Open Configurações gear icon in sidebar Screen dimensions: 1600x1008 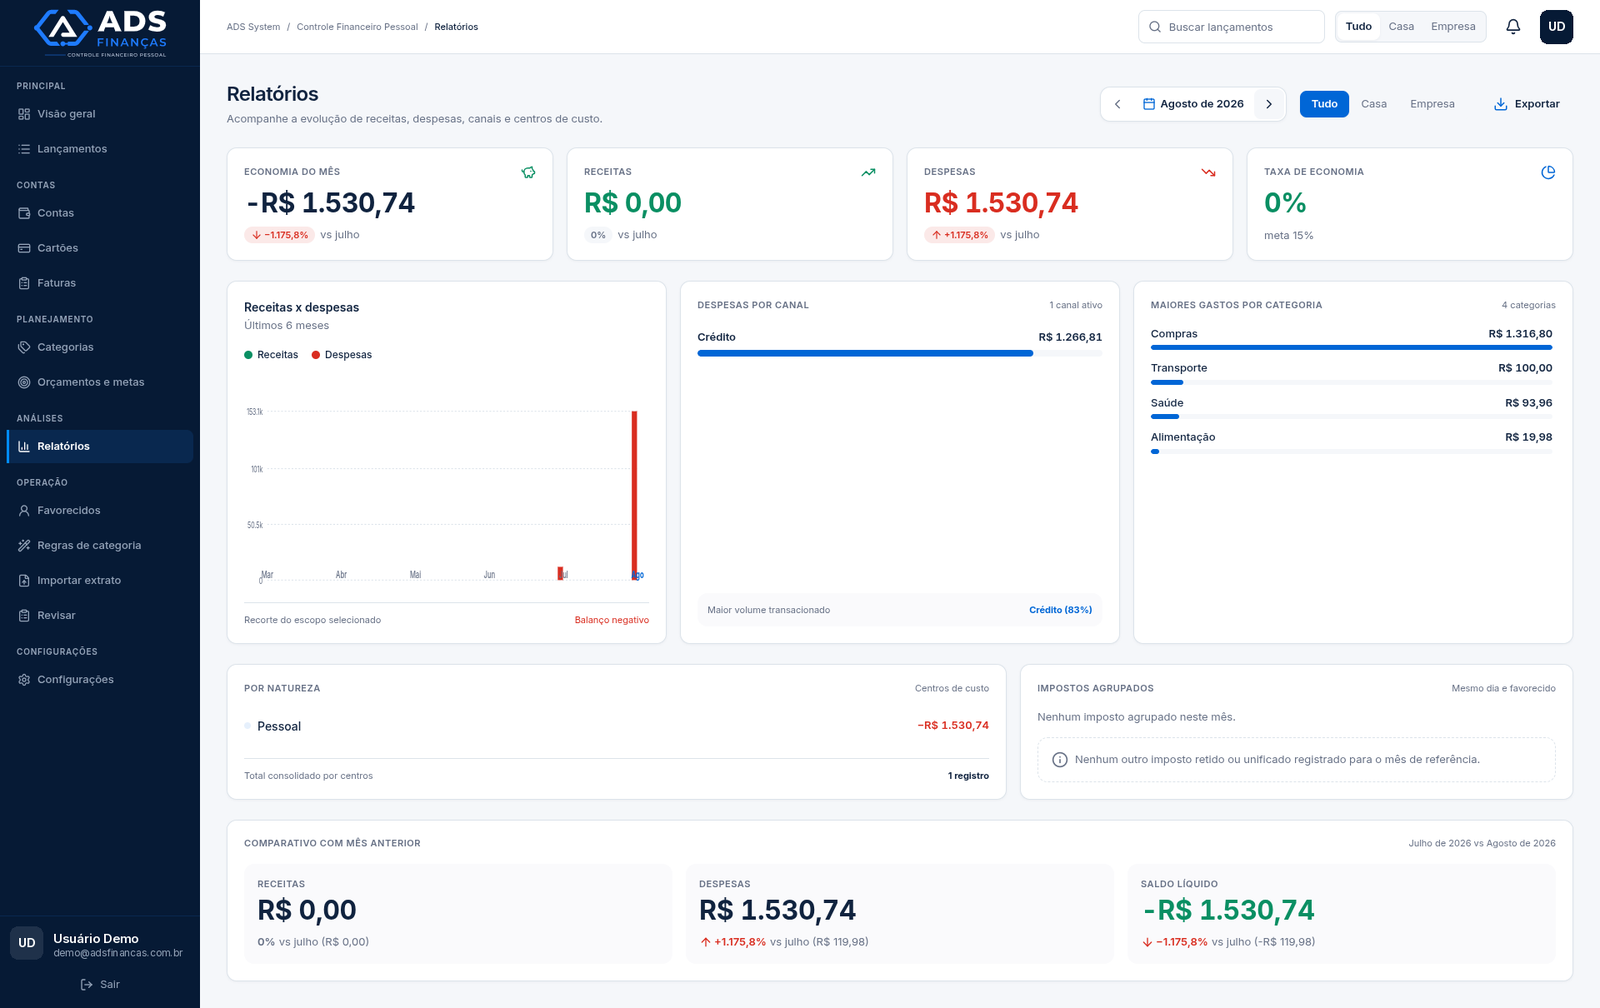(24, 679)
